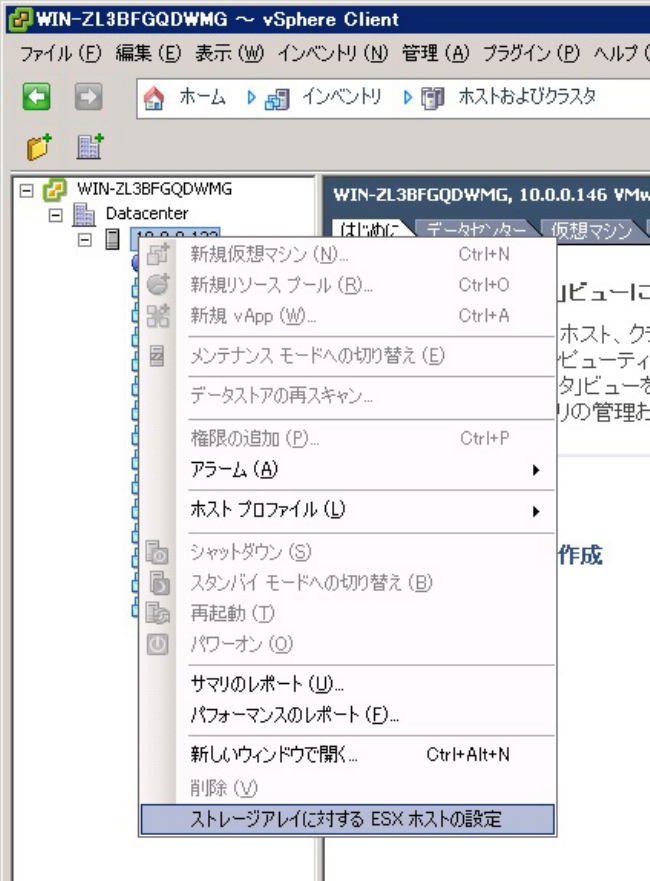650x881 pixels.
Task: Select スタンバイ モードへの切り替え (B) entry
Action: click(x=347, y=583)
